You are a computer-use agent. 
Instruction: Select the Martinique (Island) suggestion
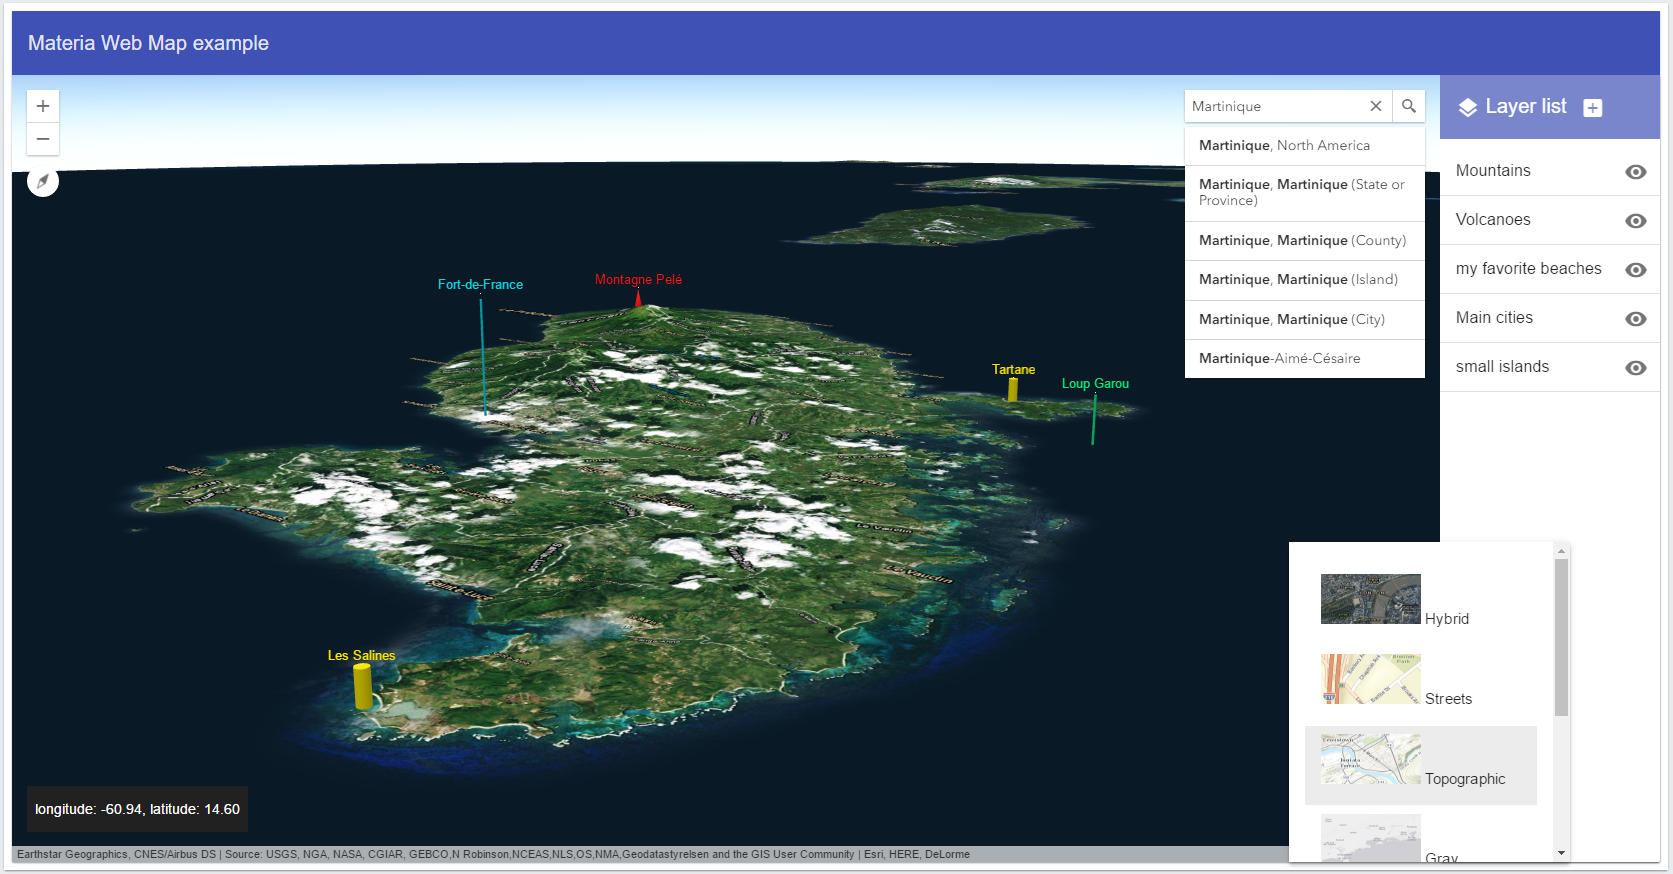[x=1305, y=280]
